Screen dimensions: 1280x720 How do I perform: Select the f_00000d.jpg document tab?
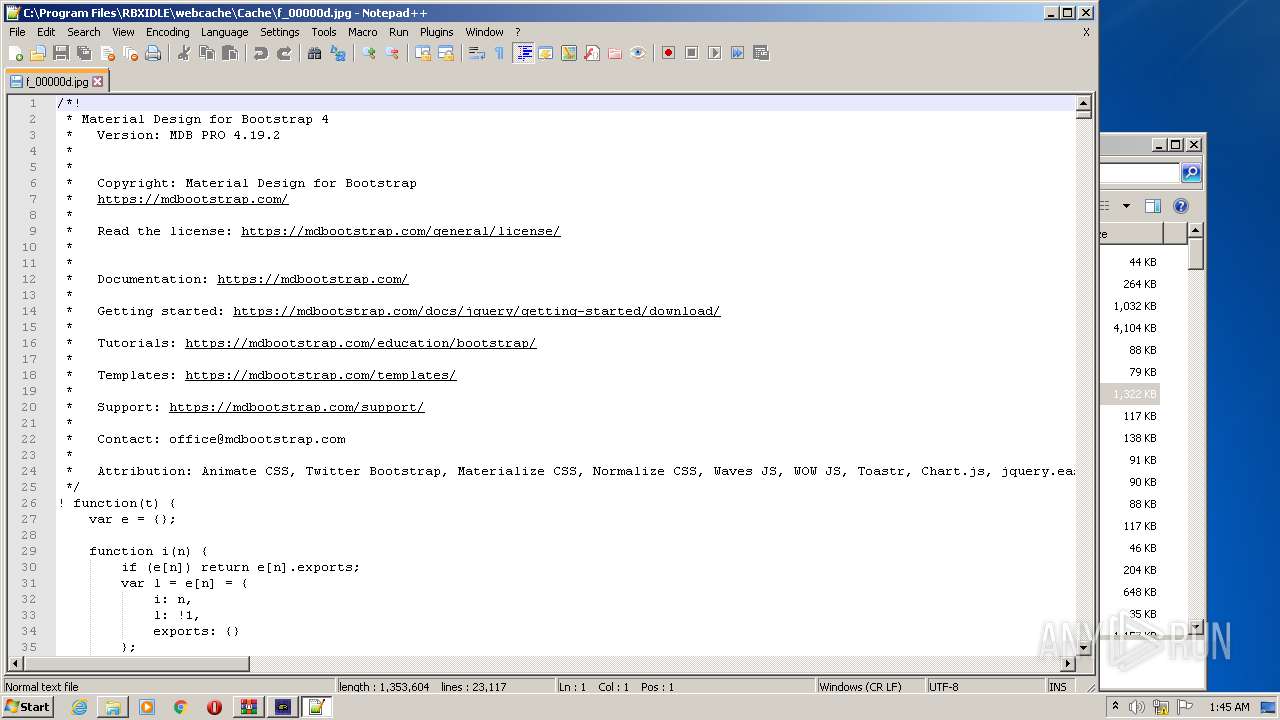[57, 82]
